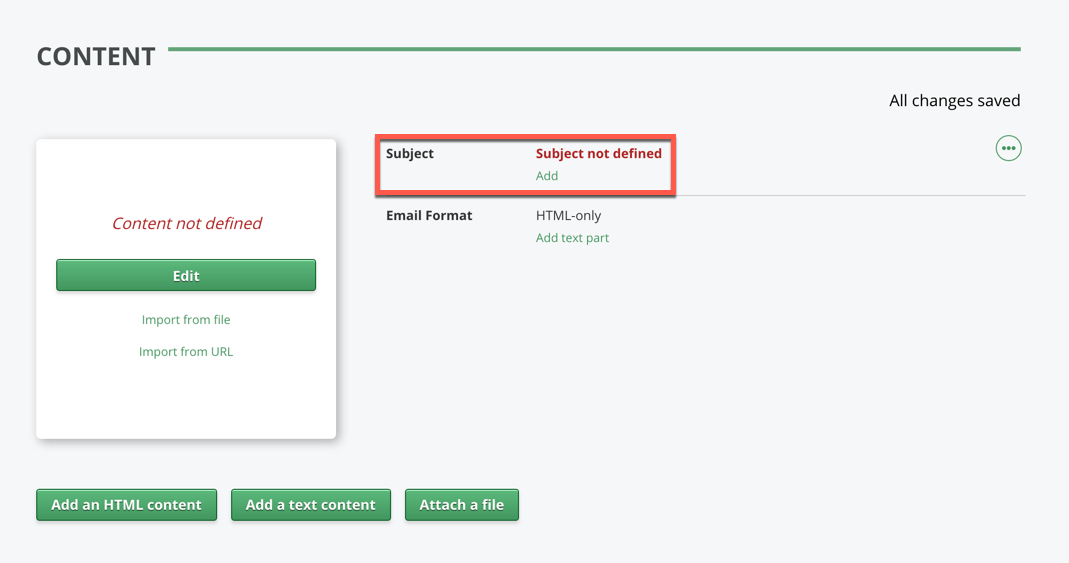Screen dimensions: 1069x563
Task: Click the Email Format label
Action: 429,216
